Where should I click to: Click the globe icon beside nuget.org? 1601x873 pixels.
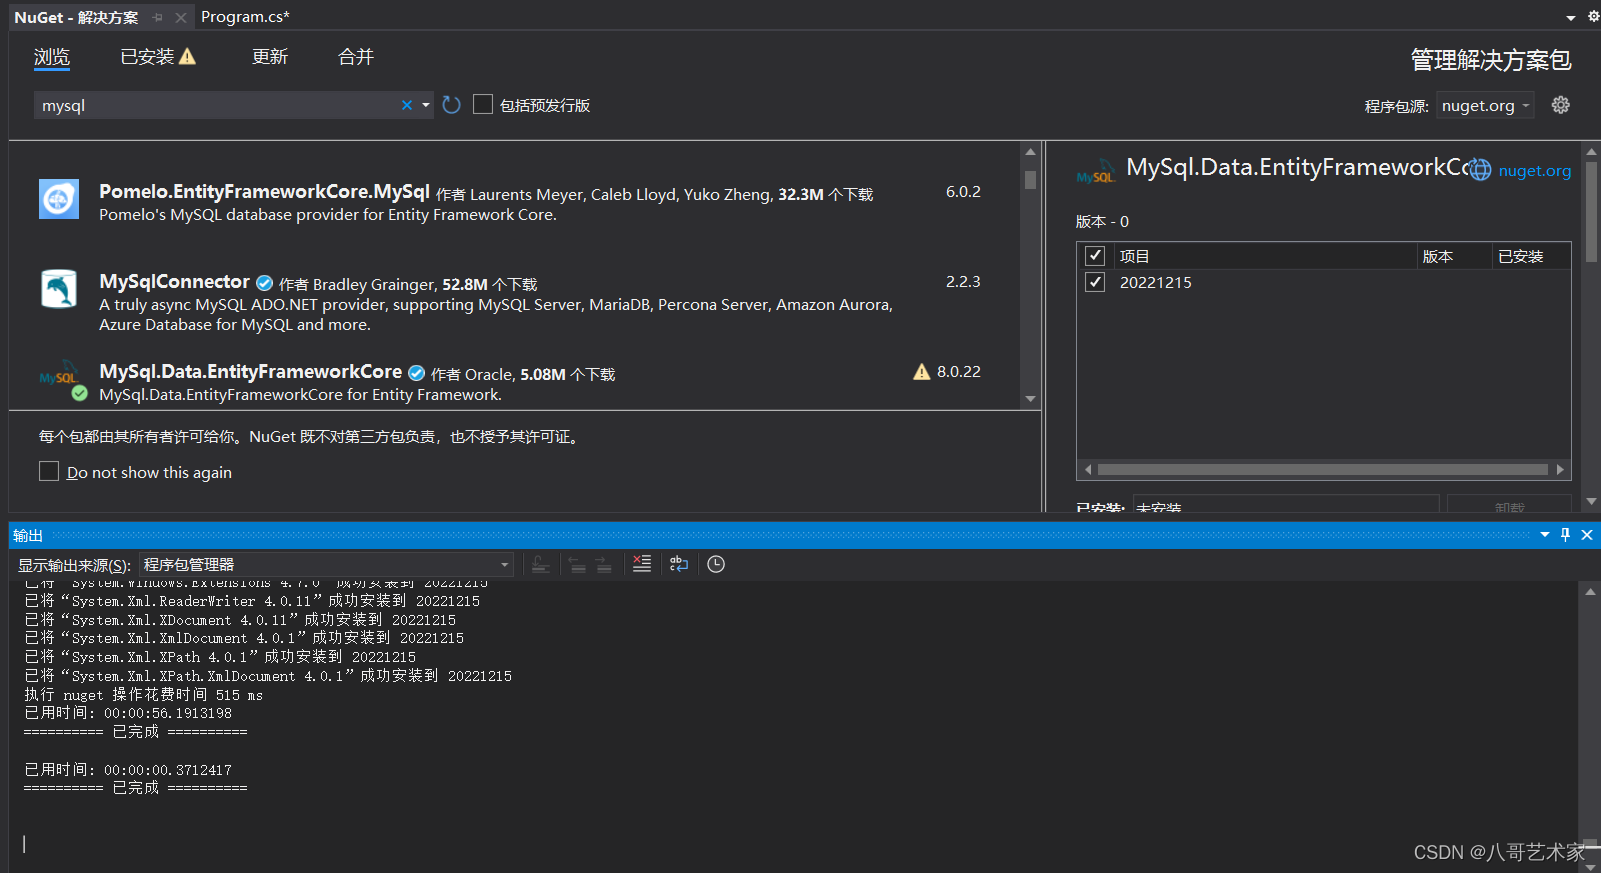[1480, 170]
